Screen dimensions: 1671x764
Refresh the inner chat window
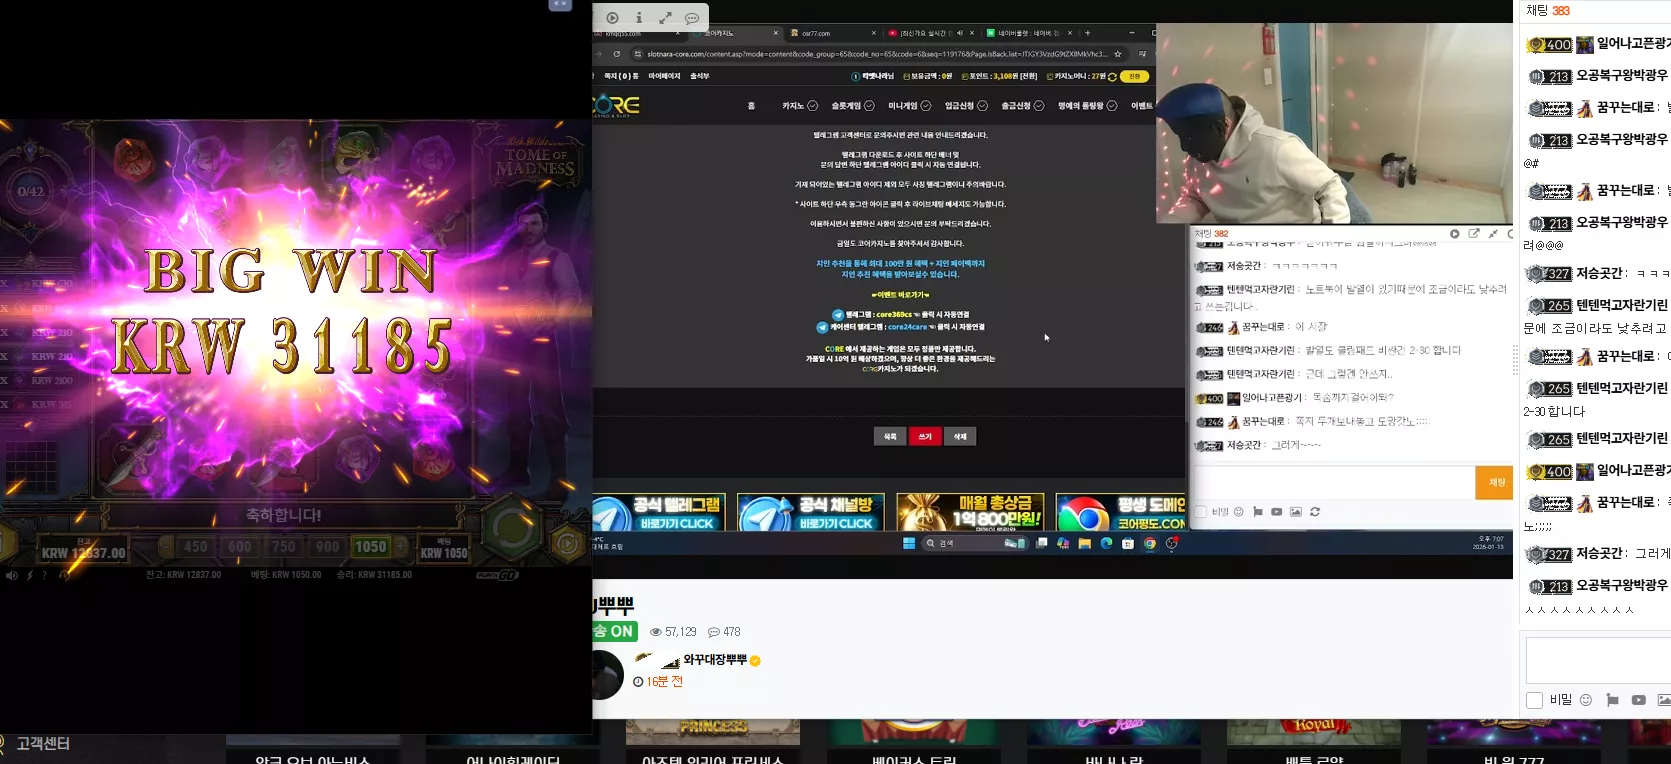[1315, 512]
